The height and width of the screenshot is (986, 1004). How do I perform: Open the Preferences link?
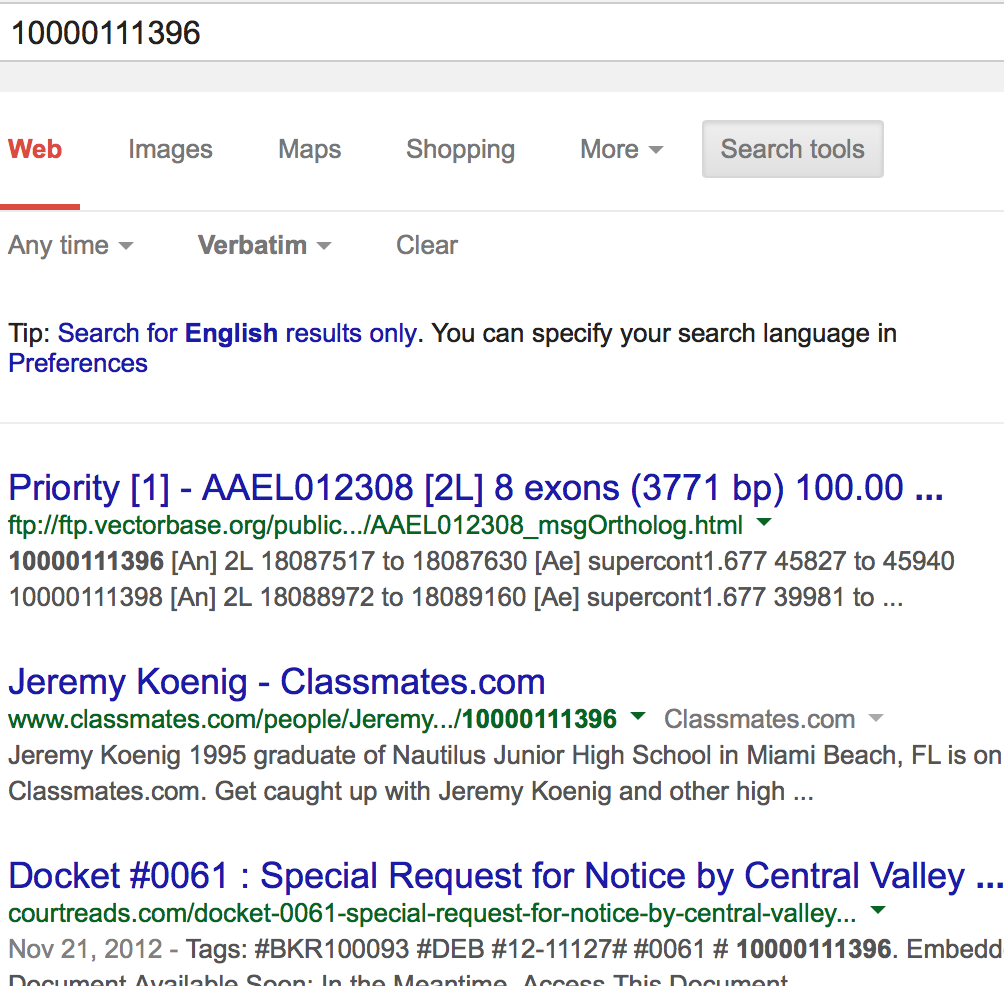78,363
